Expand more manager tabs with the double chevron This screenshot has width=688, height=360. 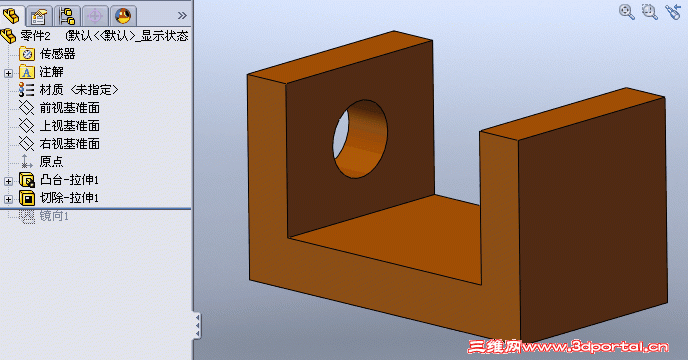(x=182, y=16)
